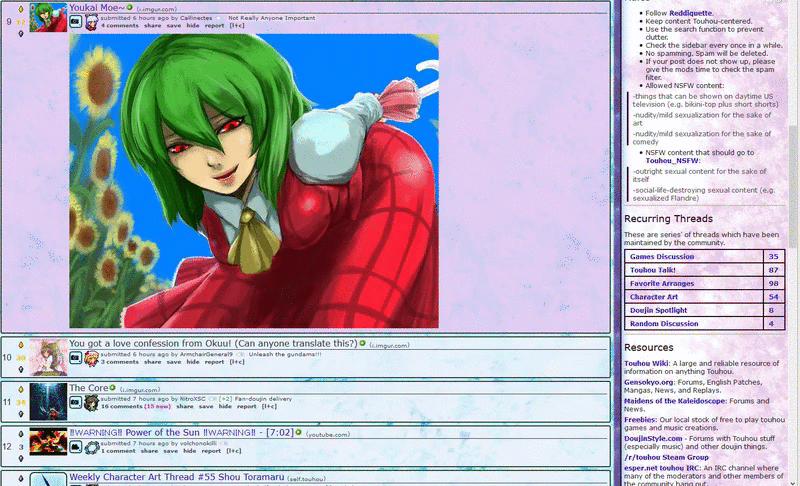Open user ArmchairGeneral9's profile
800x486 pixels.
(206, 354)
